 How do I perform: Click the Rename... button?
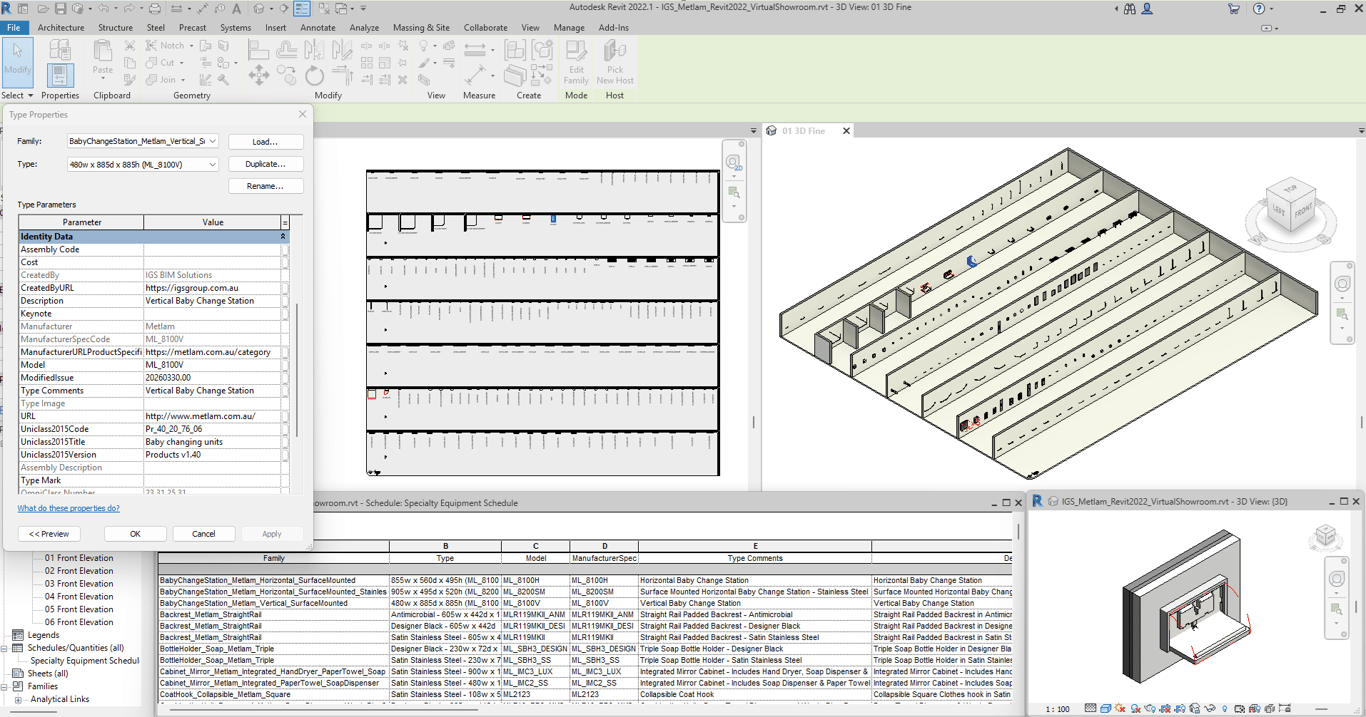pos(265,186)
